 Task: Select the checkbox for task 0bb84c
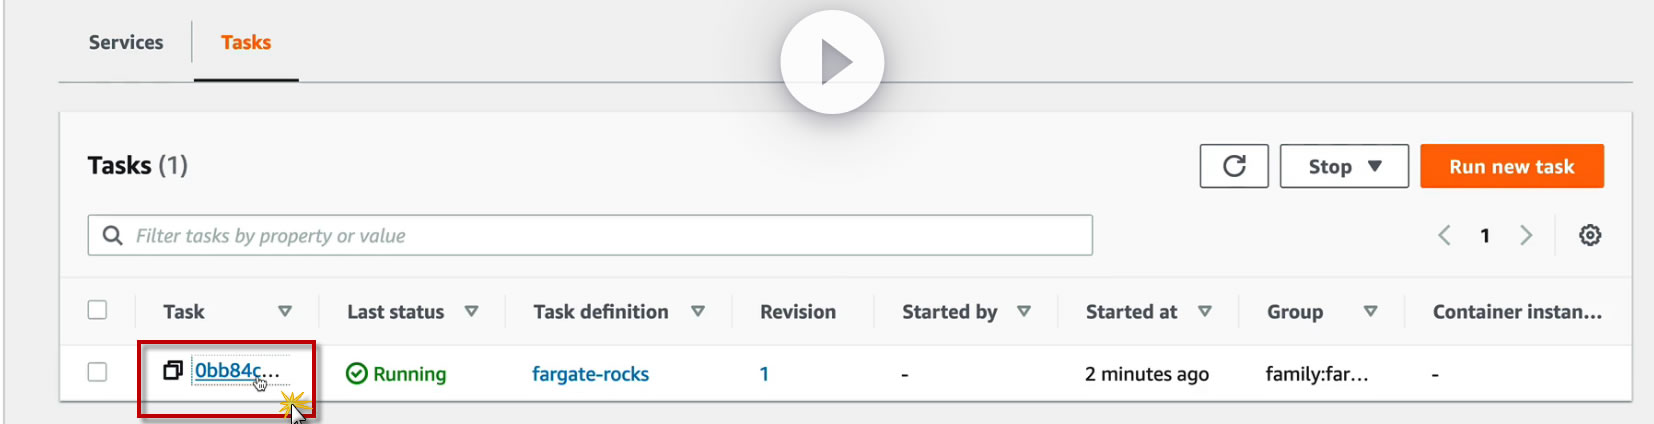[97, 372]
